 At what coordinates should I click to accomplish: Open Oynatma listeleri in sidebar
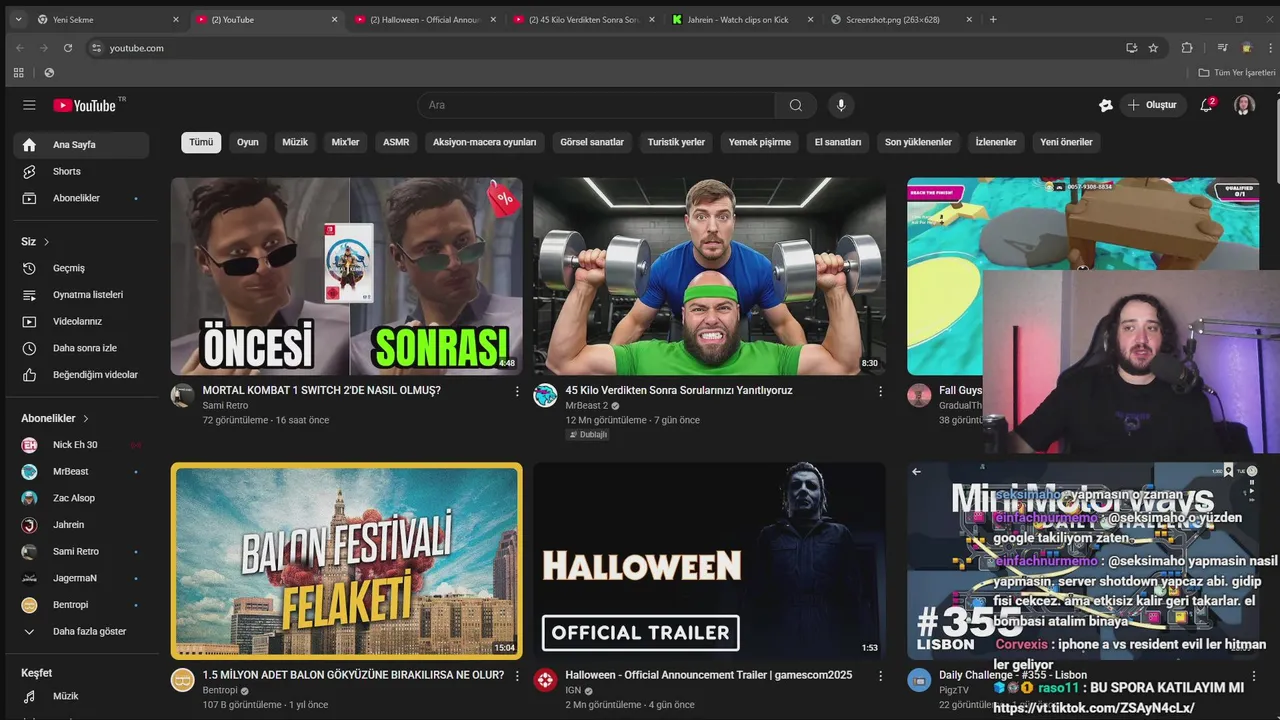[81, 295]
